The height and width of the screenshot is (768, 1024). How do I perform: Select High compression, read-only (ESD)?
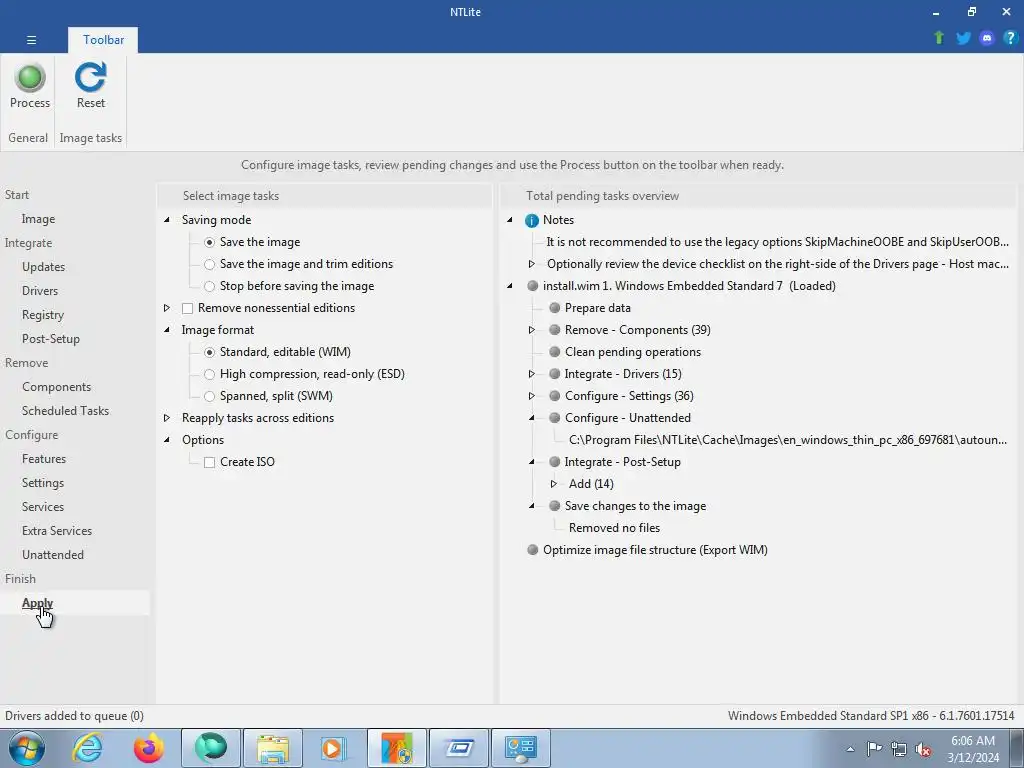click(x=209, y=374)
